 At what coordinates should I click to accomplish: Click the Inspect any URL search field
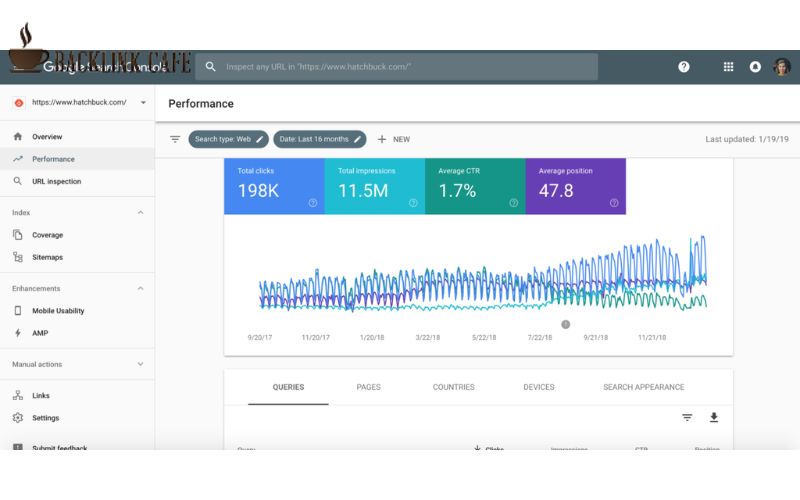pyautogui.click(x=396, y=67)
